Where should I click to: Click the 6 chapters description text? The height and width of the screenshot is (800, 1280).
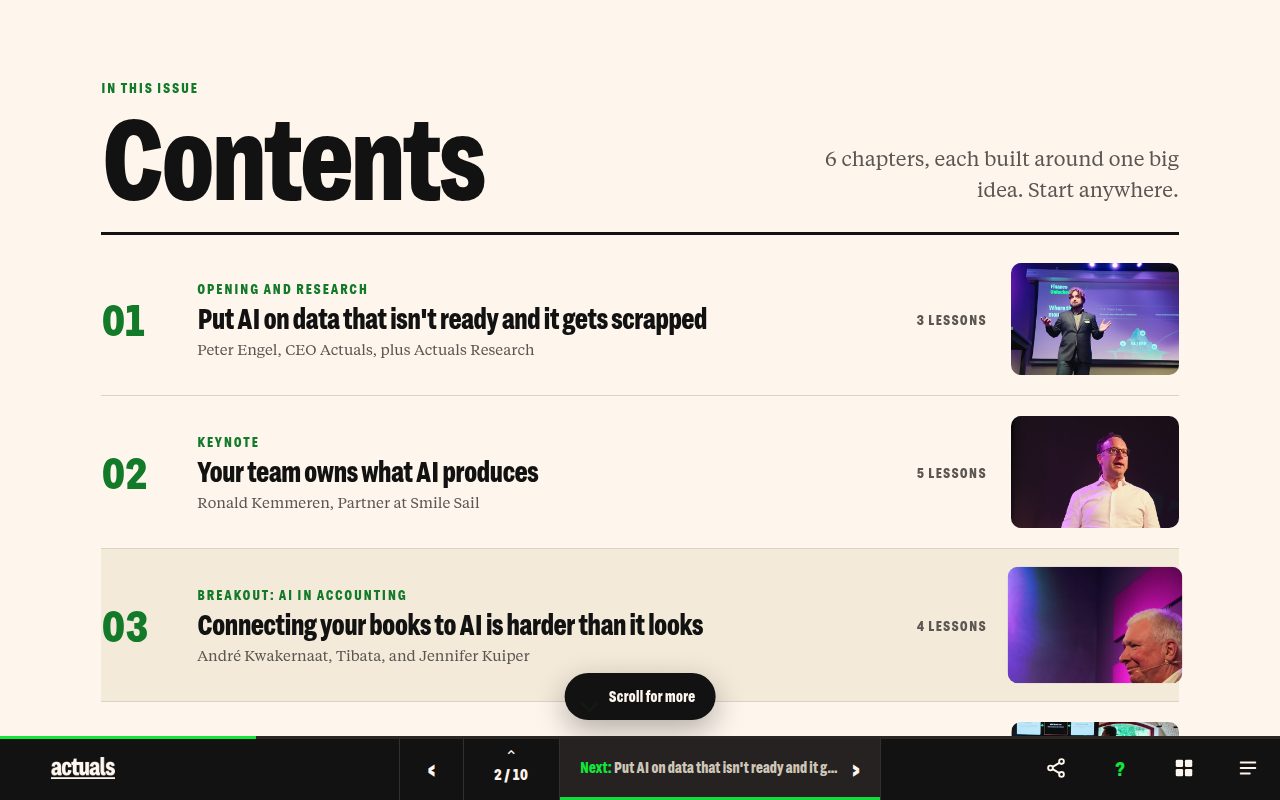pos(1002,174)
